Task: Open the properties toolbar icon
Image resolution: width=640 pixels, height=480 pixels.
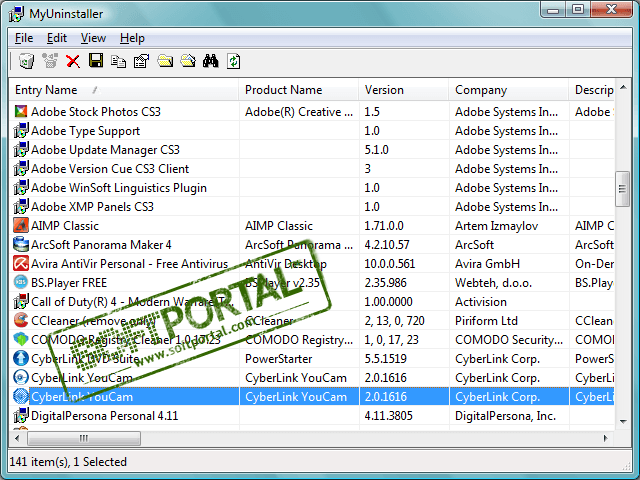Action: pos(142,61)
